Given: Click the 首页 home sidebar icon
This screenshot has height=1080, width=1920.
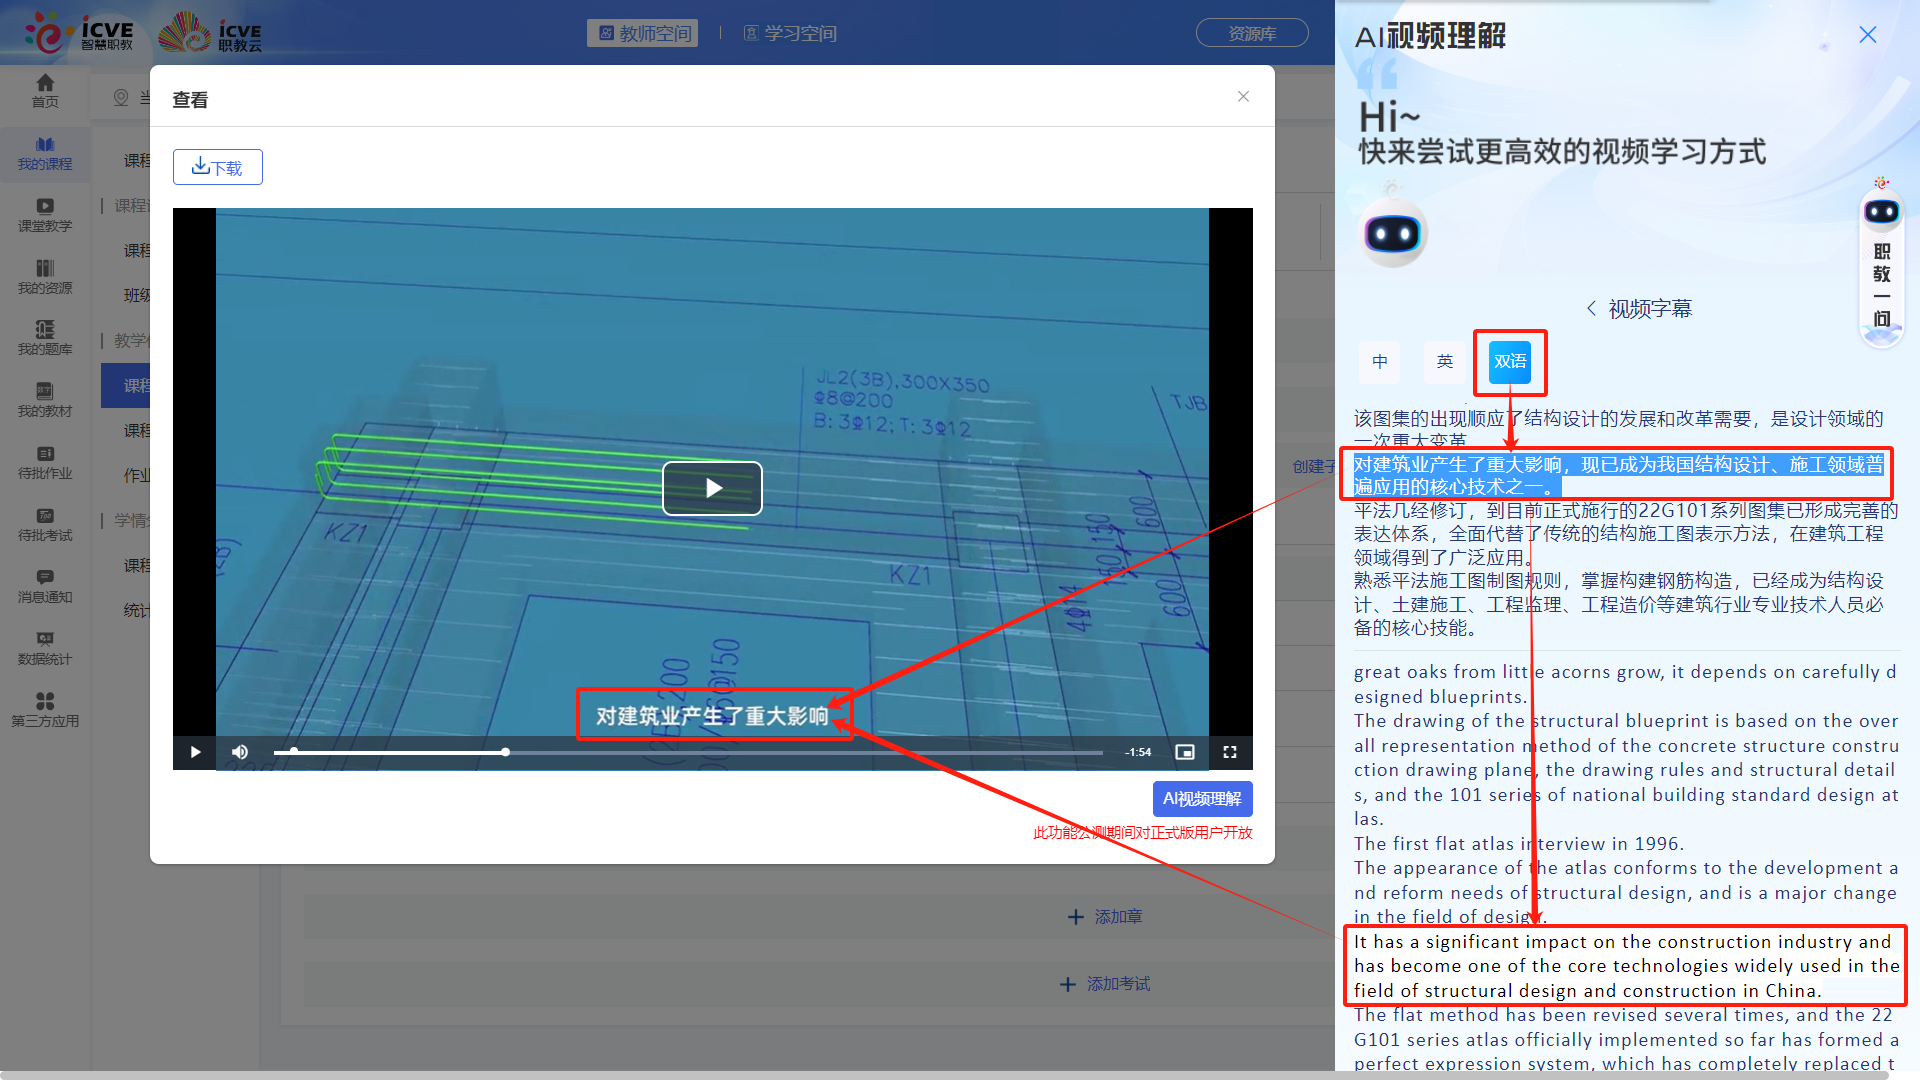Looking at the screenshot, I should [x=45, y=90].
